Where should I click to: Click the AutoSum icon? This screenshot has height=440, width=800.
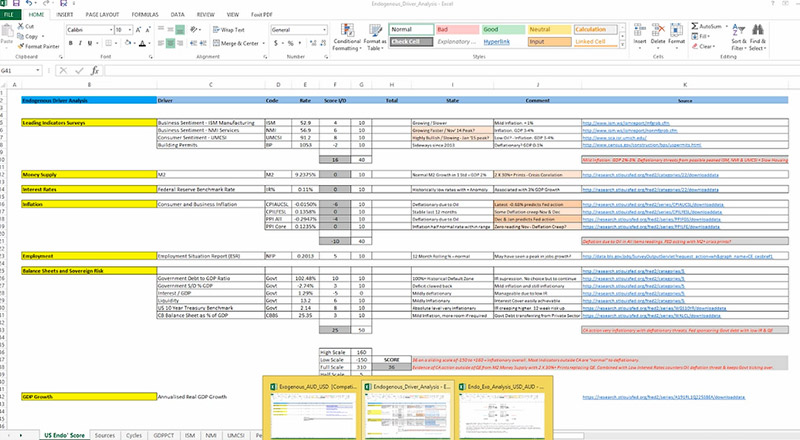click(695, 26)
